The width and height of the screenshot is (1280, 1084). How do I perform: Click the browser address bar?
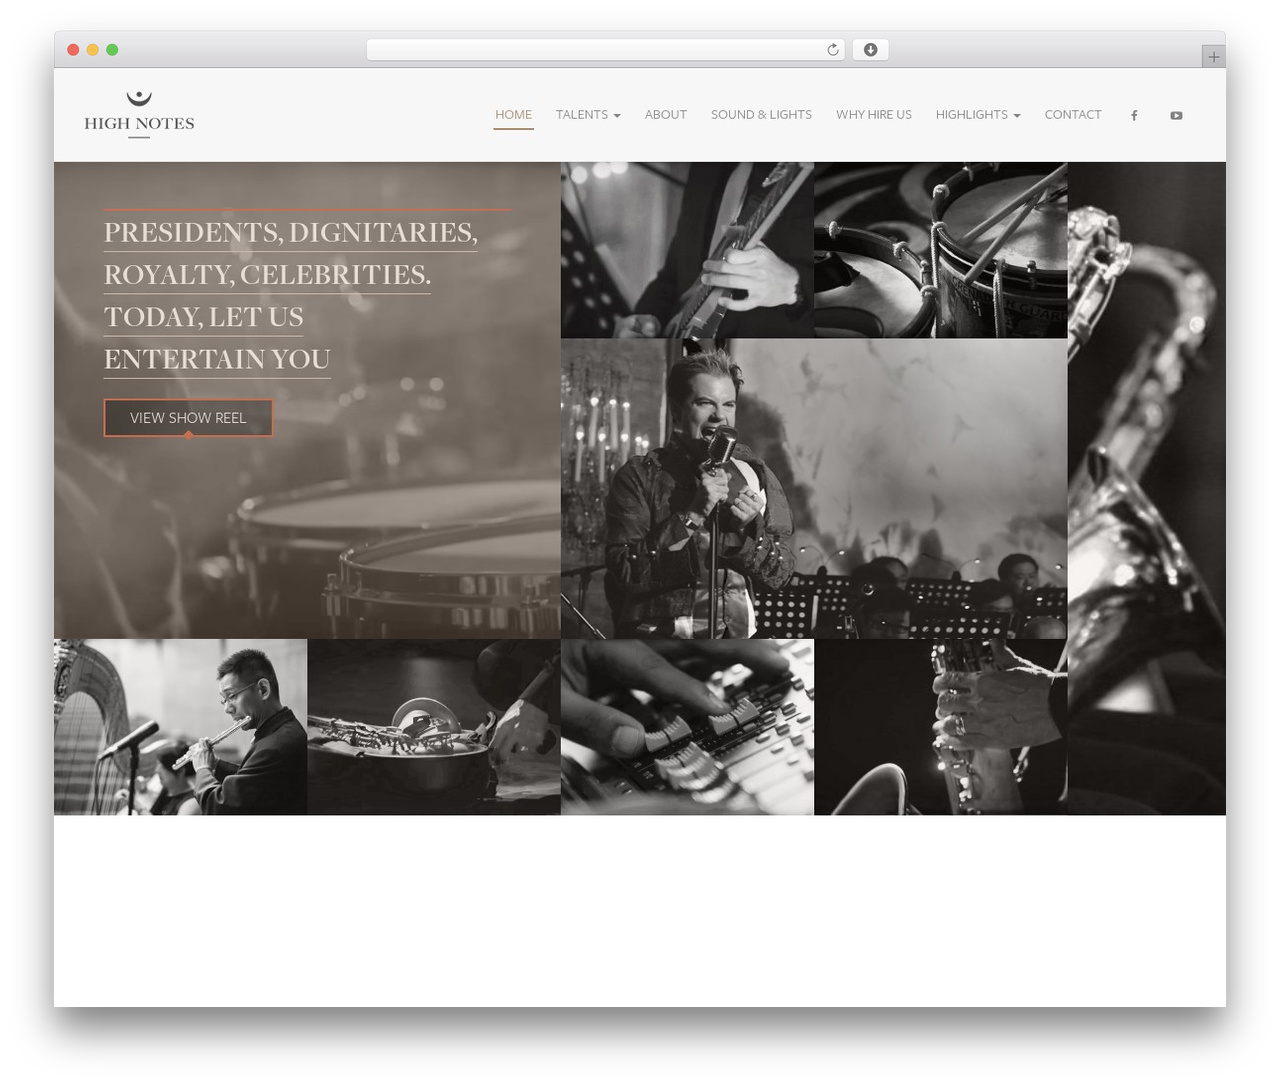point(606,50)
